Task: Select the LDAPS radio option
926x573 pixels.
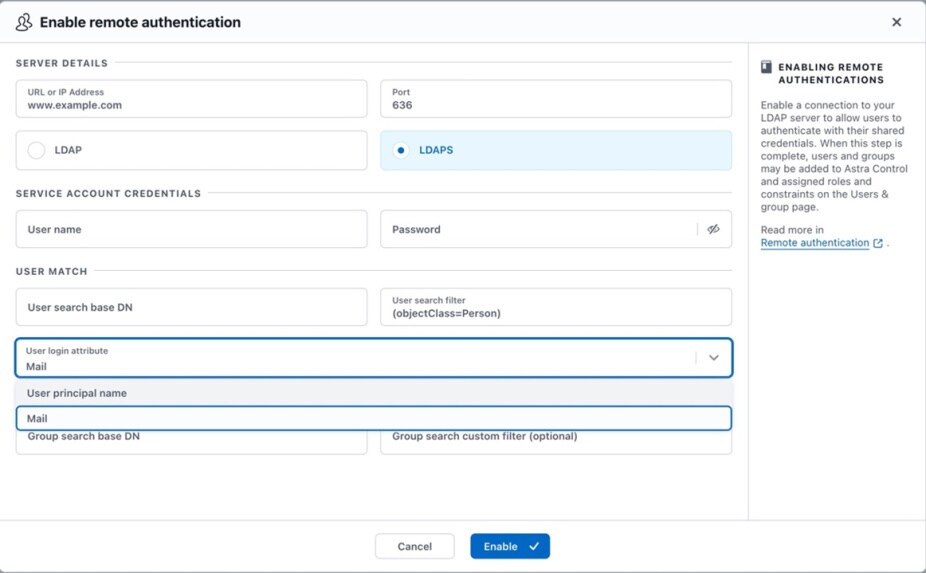Action: [401, 150]
